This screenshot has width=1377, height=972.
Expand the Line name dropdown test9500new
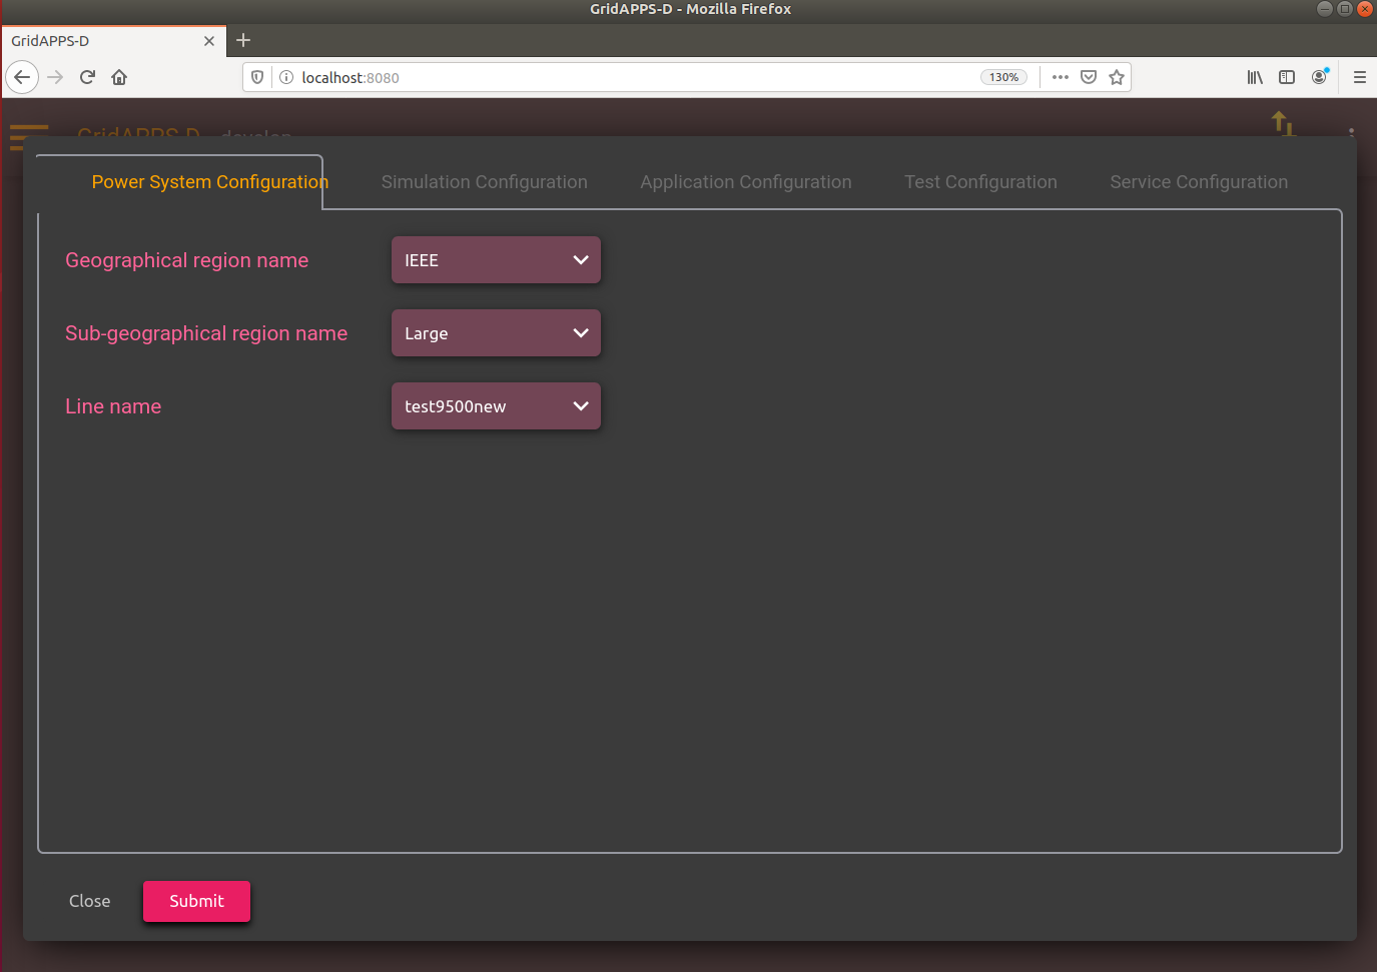[496, 406]
